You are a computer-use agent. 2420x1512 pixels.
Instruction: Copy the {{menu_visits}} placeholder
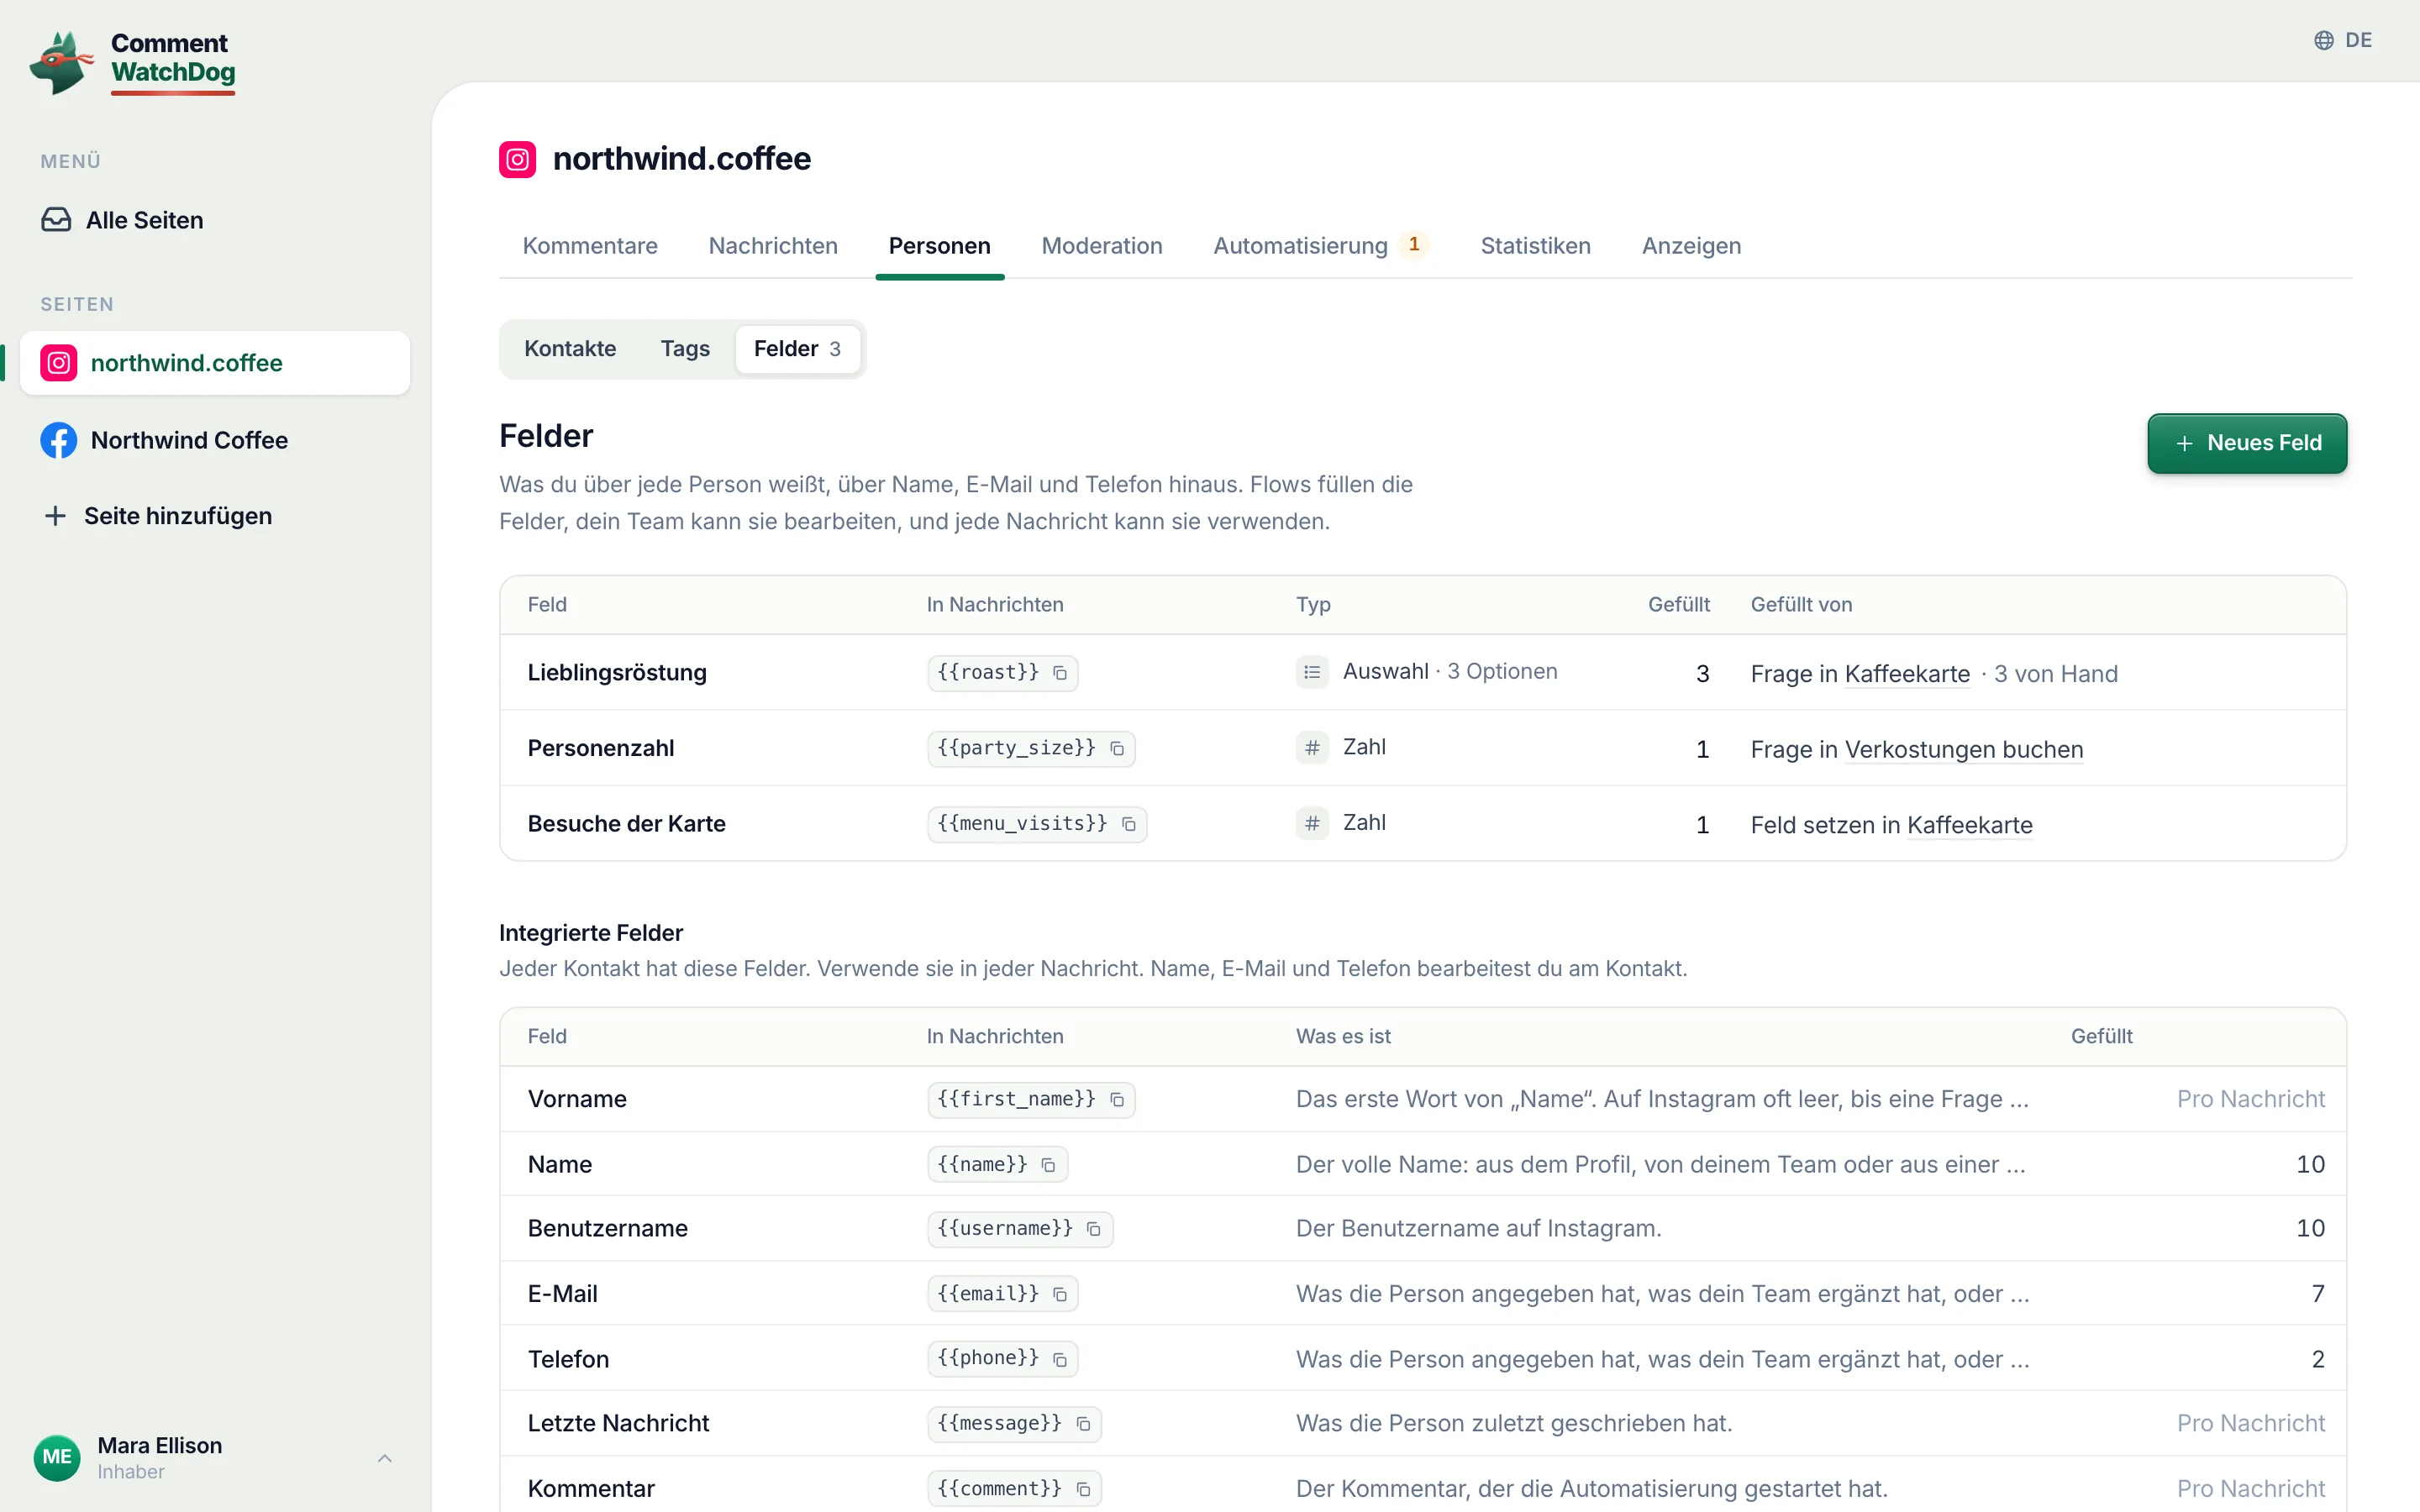[x=1129, y=824]
